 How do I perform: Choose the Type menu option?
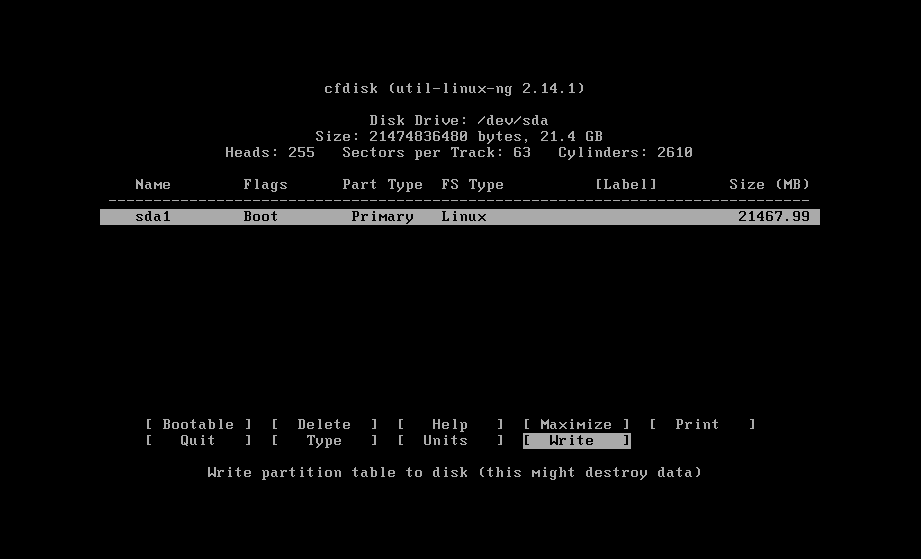pos(324,440)
